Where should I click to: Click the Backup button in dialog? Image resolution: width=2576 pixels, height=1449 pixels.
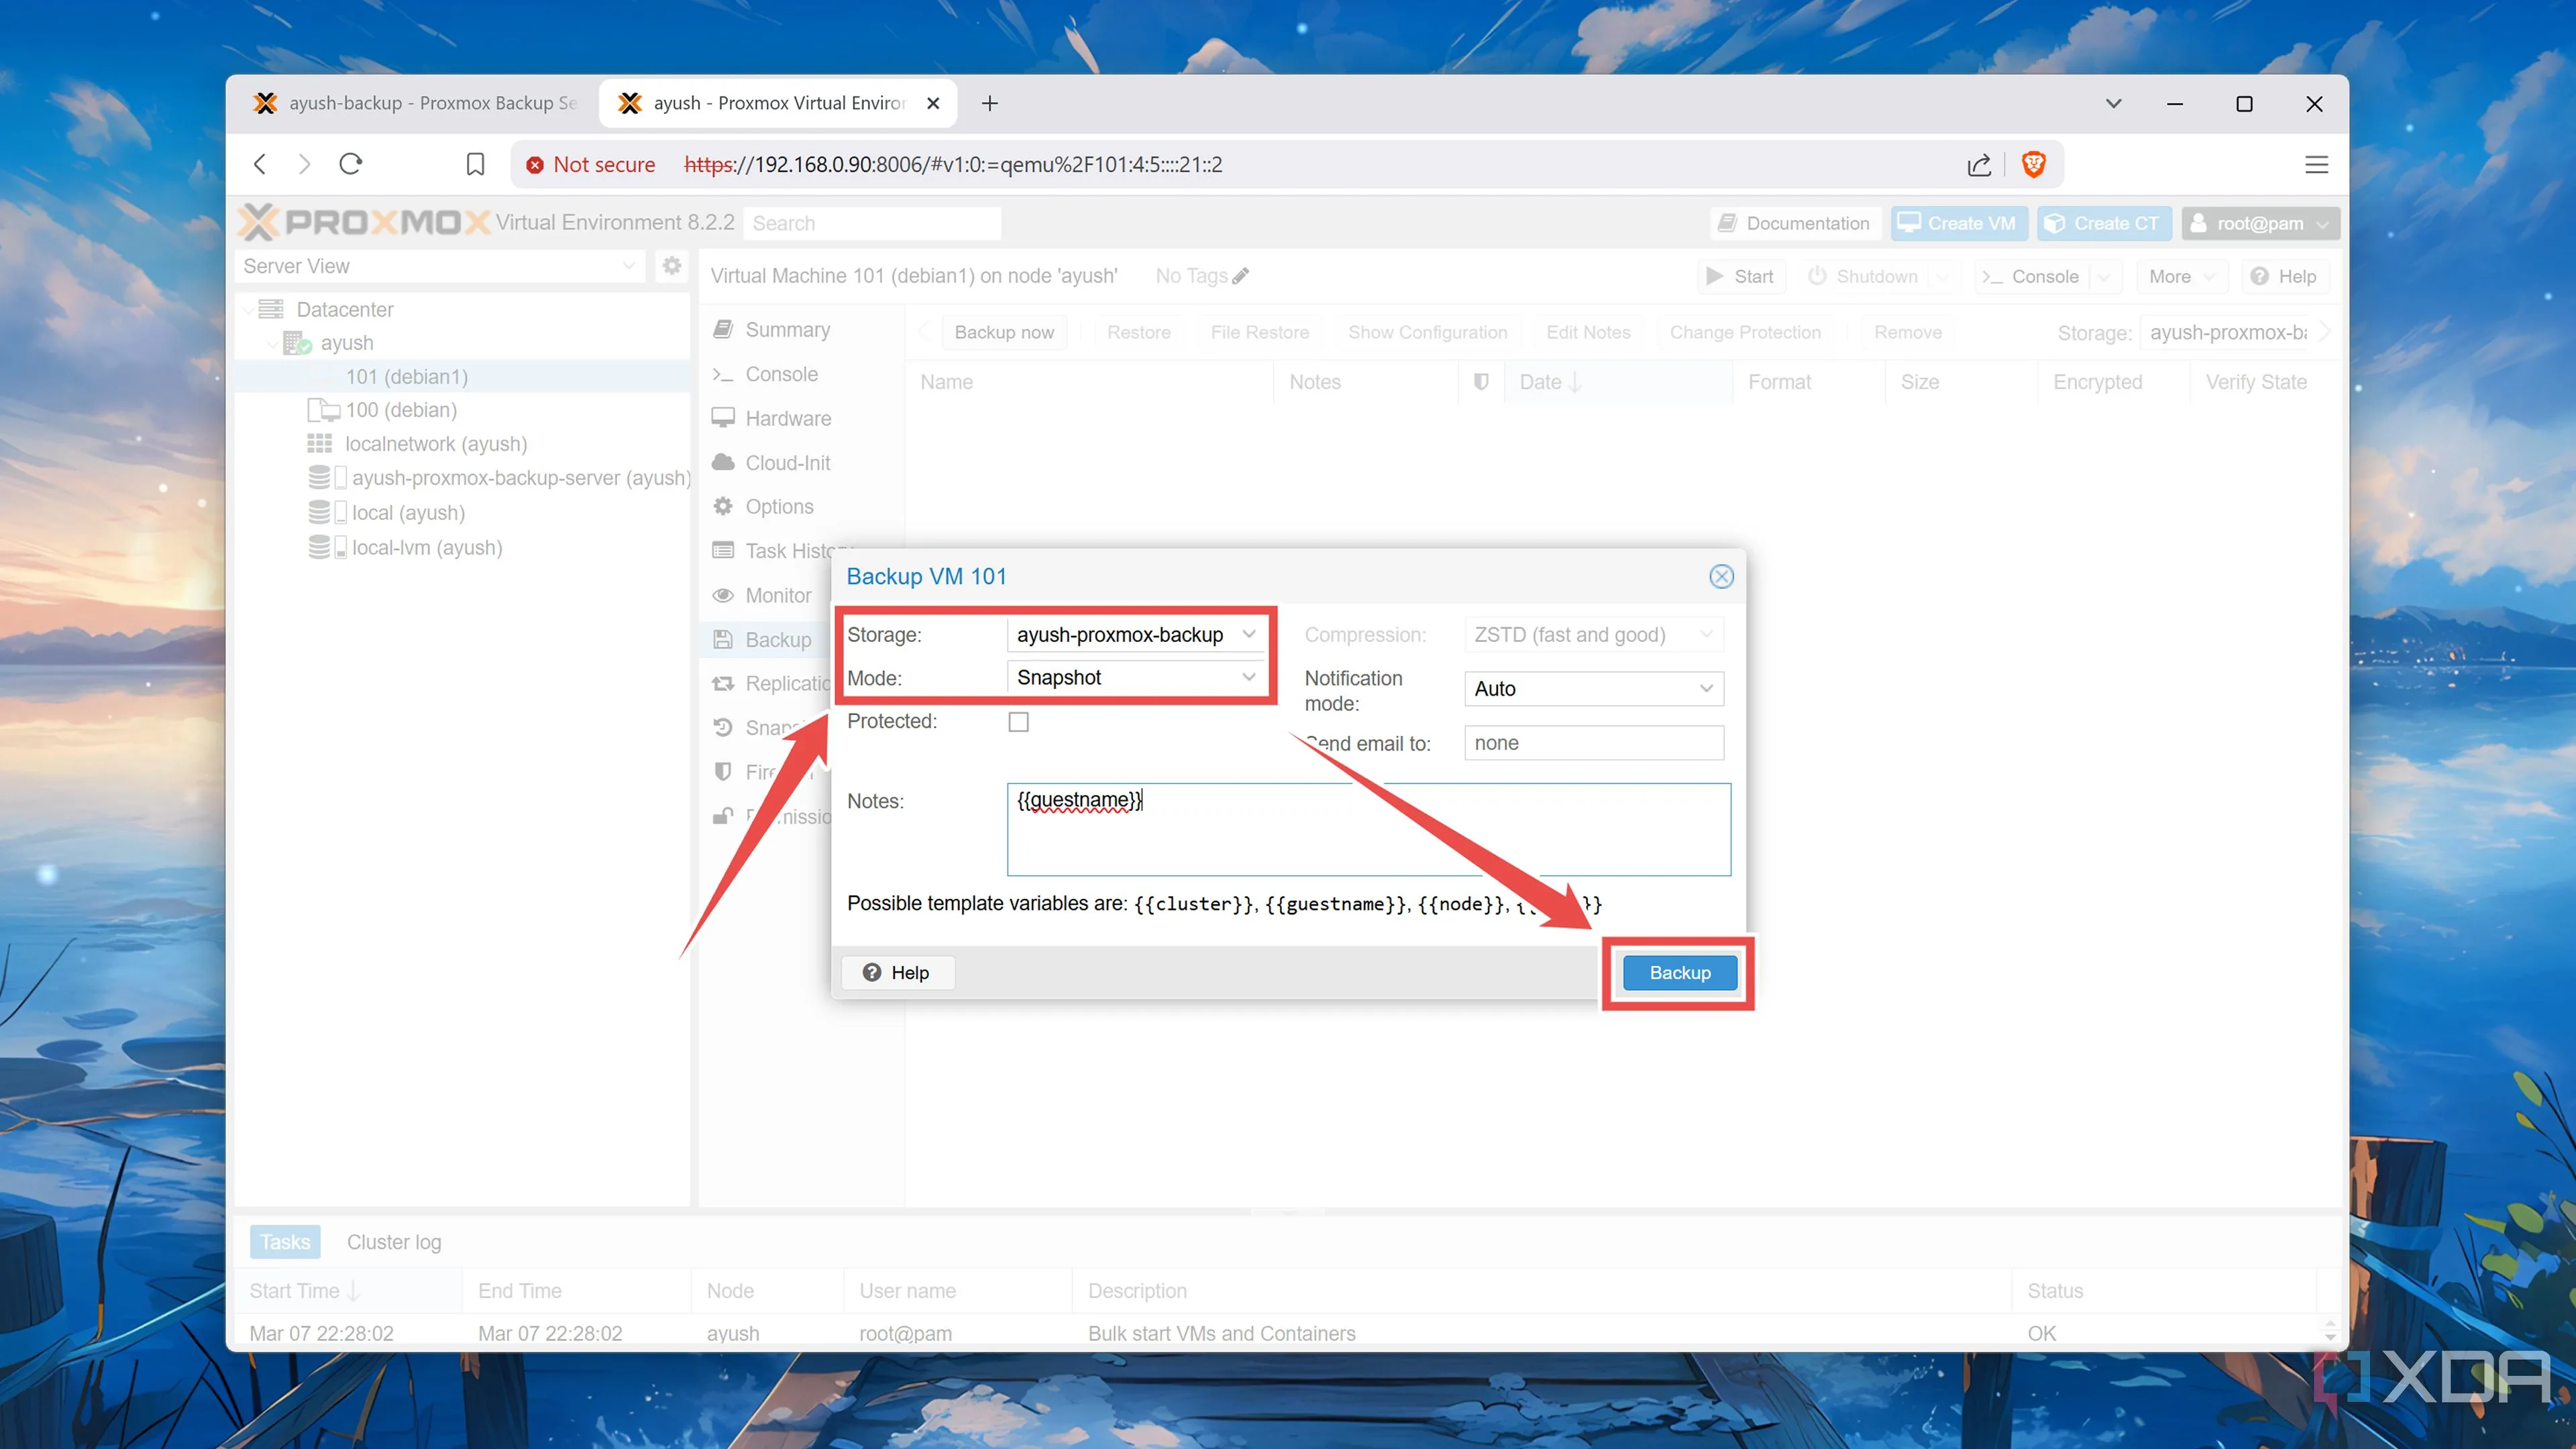[x=1679, y=972]
